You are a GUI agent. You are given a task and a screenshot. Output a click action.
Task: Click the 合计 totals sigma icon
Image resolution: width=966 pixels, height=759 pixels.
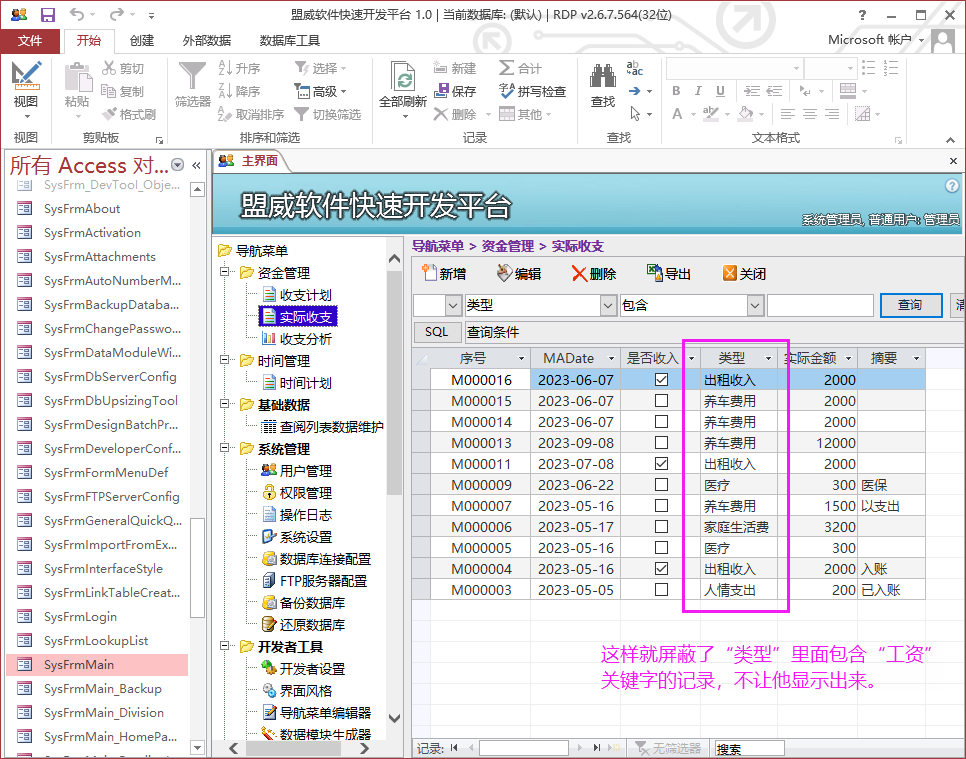[506, 68]
